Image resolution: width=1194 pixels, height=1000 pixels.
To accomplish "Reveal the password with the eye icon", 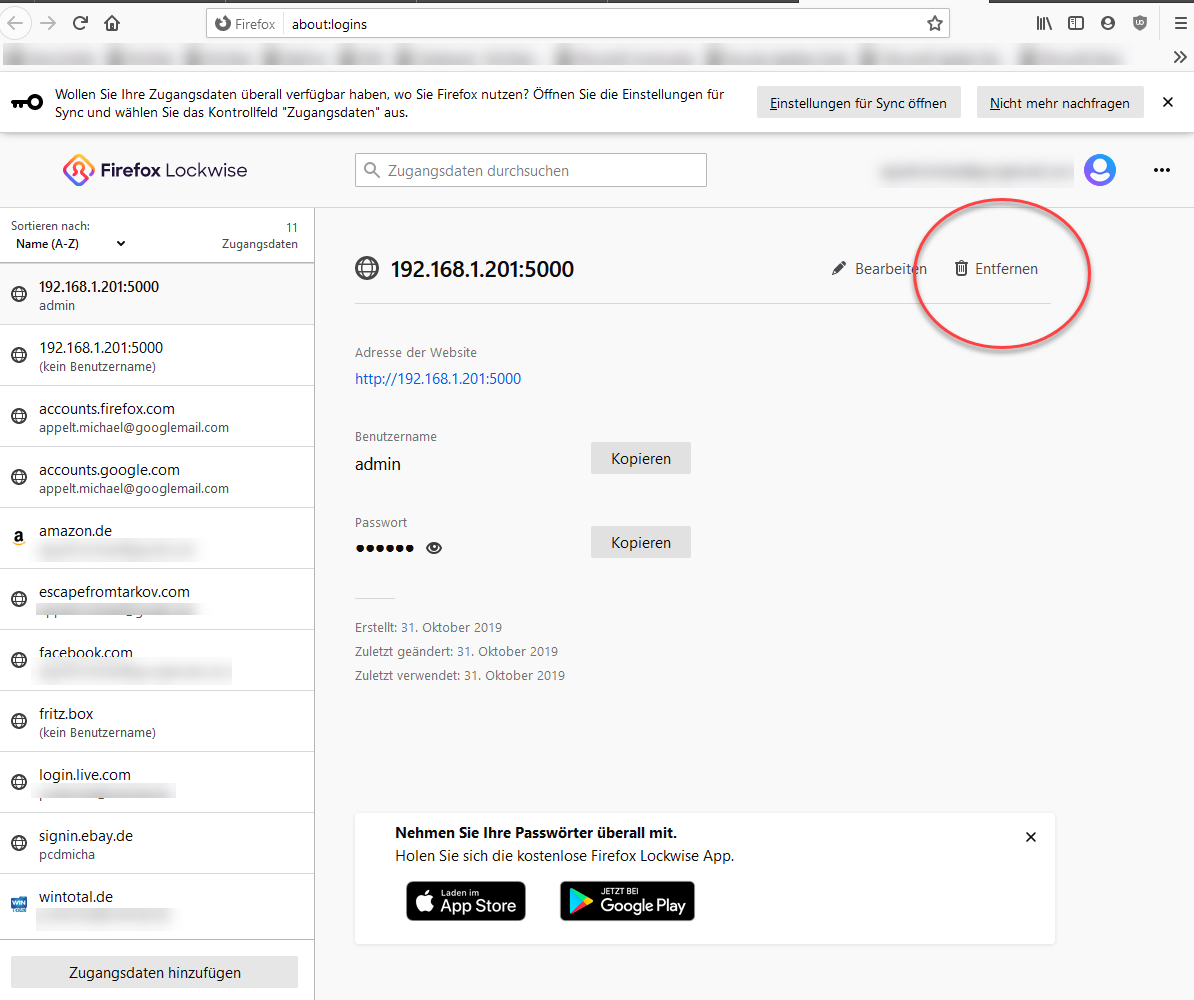I will 434,548.
